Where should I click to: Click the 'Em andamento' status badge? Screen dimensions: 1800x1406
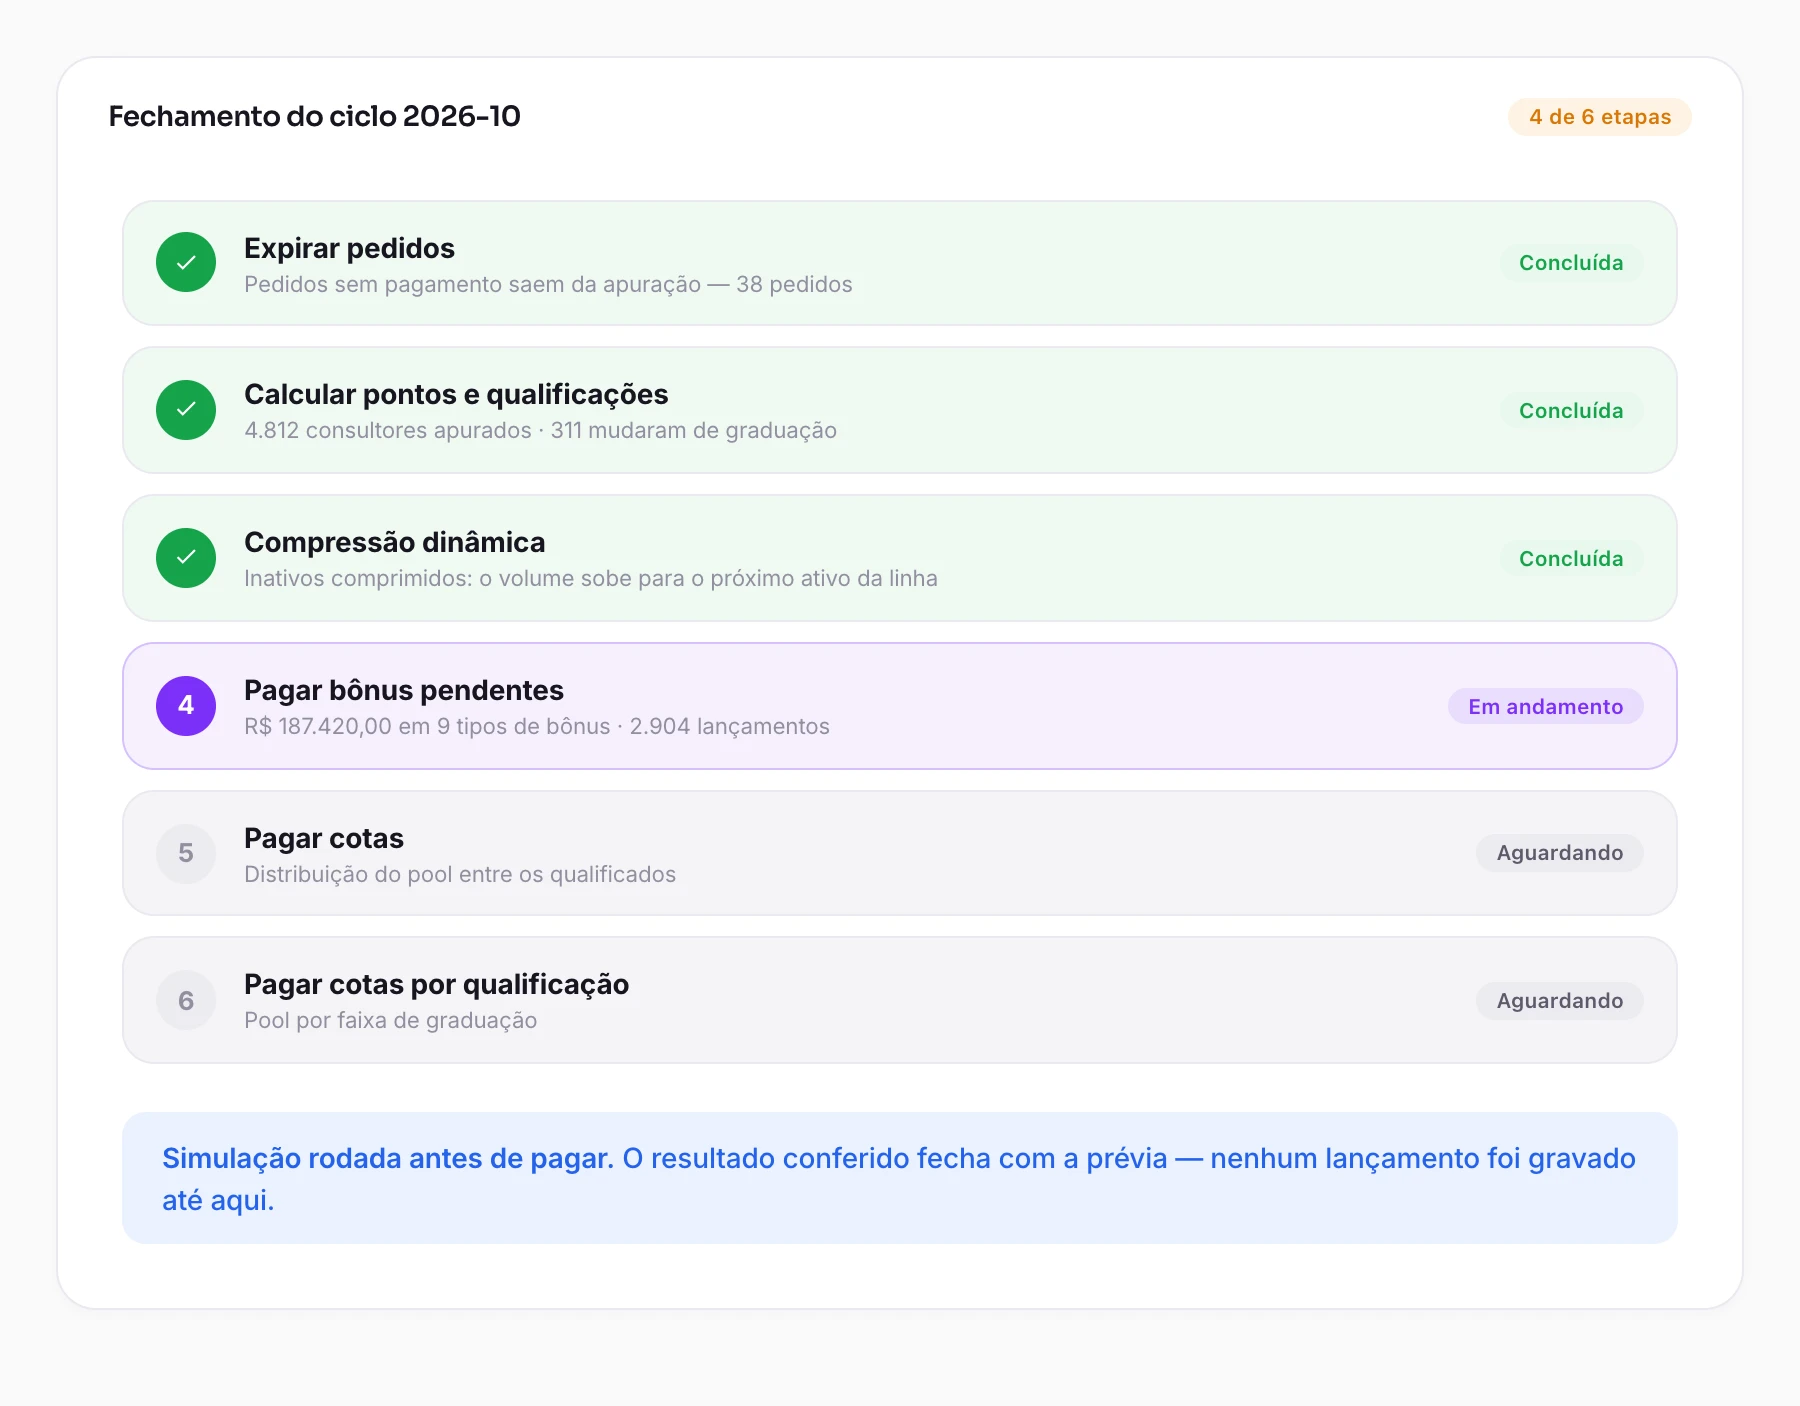[x=1546, y=707]
